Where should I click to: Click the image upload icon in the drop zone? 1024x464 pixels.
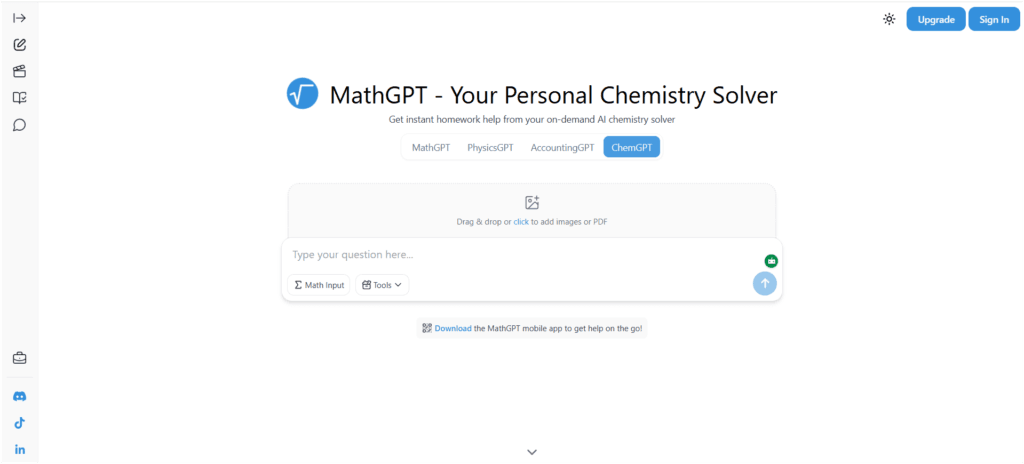[x=532, y=202]
